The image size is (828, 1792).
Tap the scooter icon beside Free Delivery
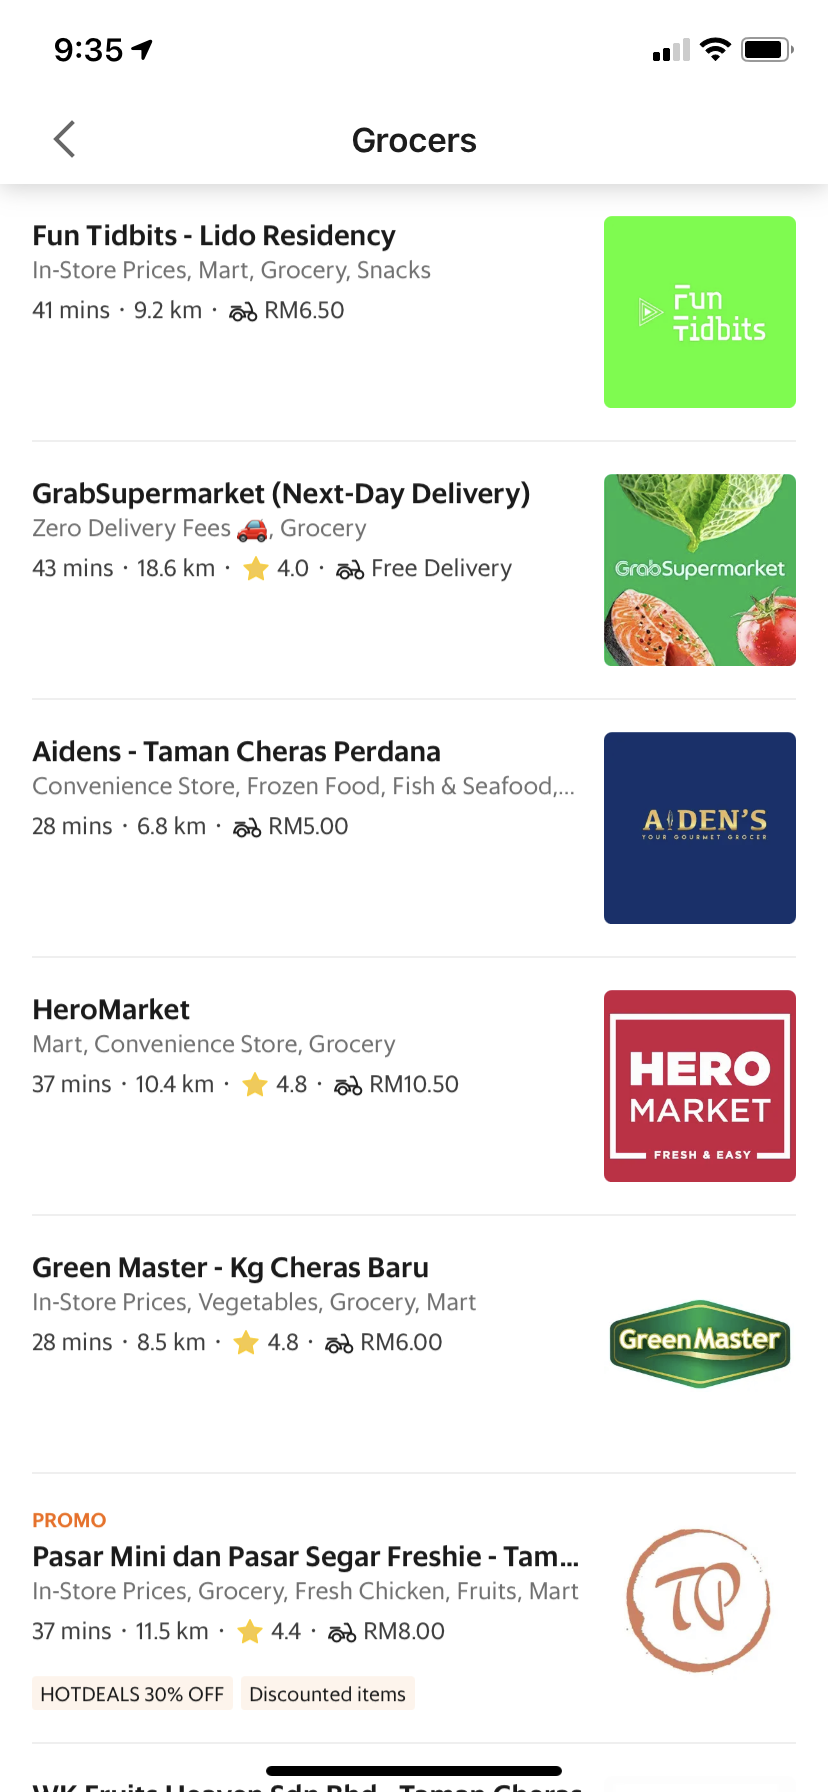click(350, 570)
